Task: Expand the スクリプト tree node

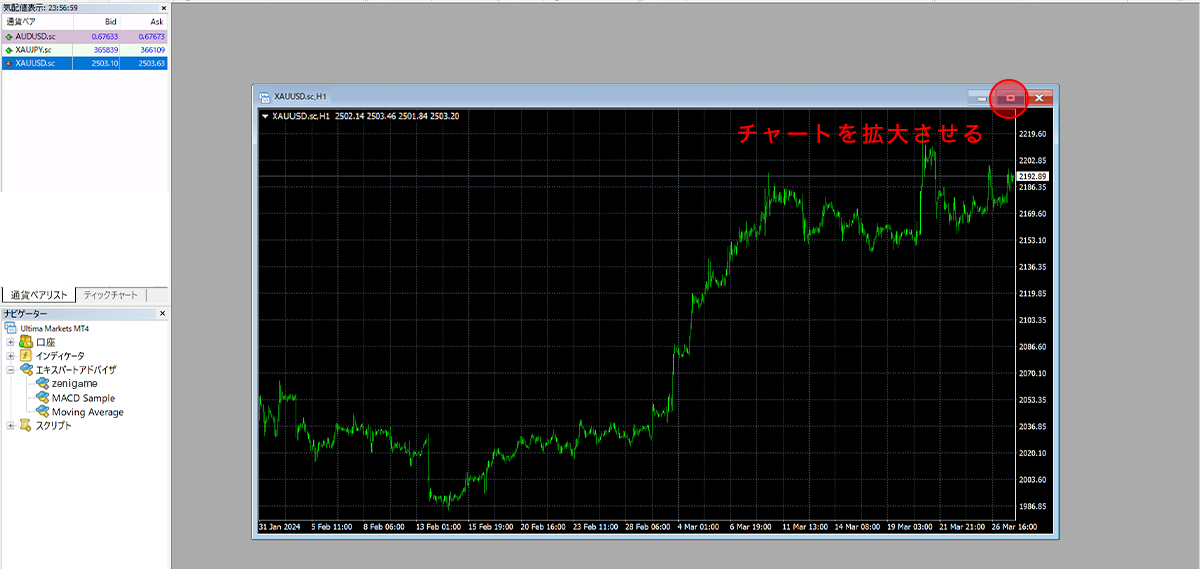Action: [x=10, y=426]
